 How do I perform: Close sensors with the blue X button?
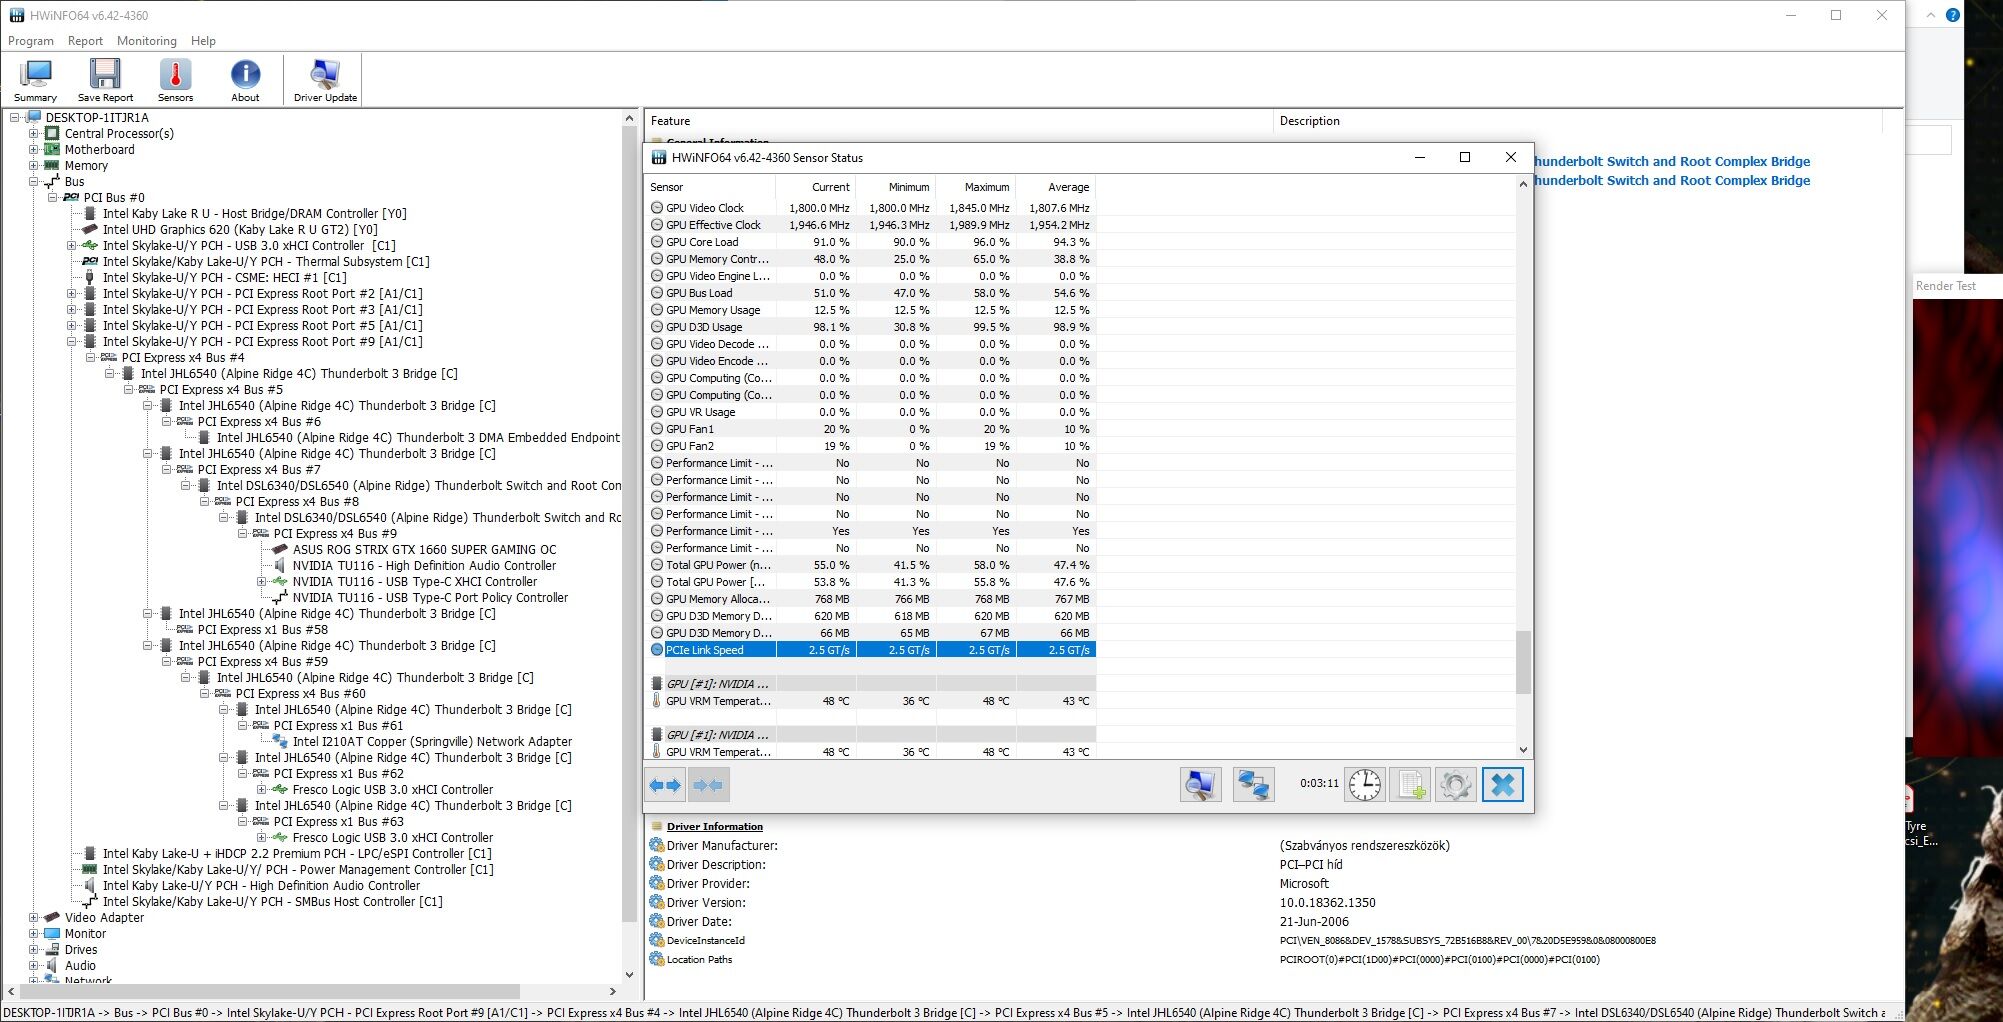click(1502, 785)
